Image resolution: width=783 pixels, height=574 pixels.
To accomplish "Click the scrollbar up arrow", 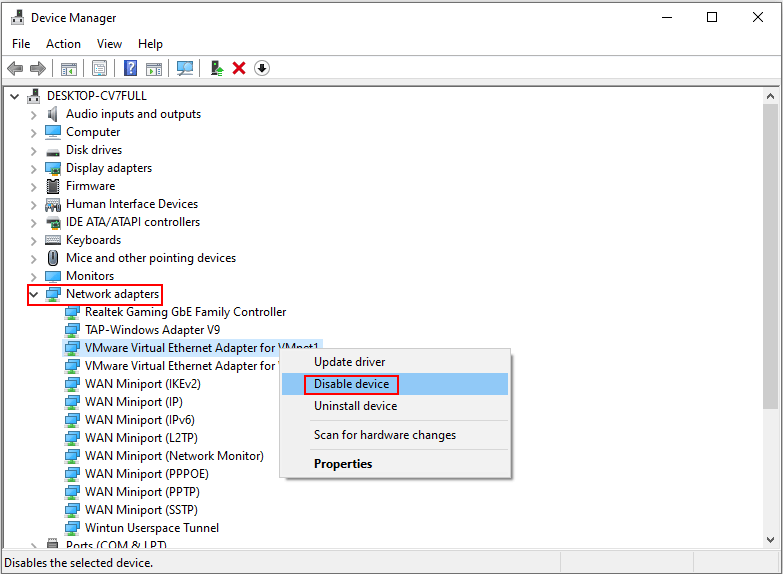I will 770,96.
